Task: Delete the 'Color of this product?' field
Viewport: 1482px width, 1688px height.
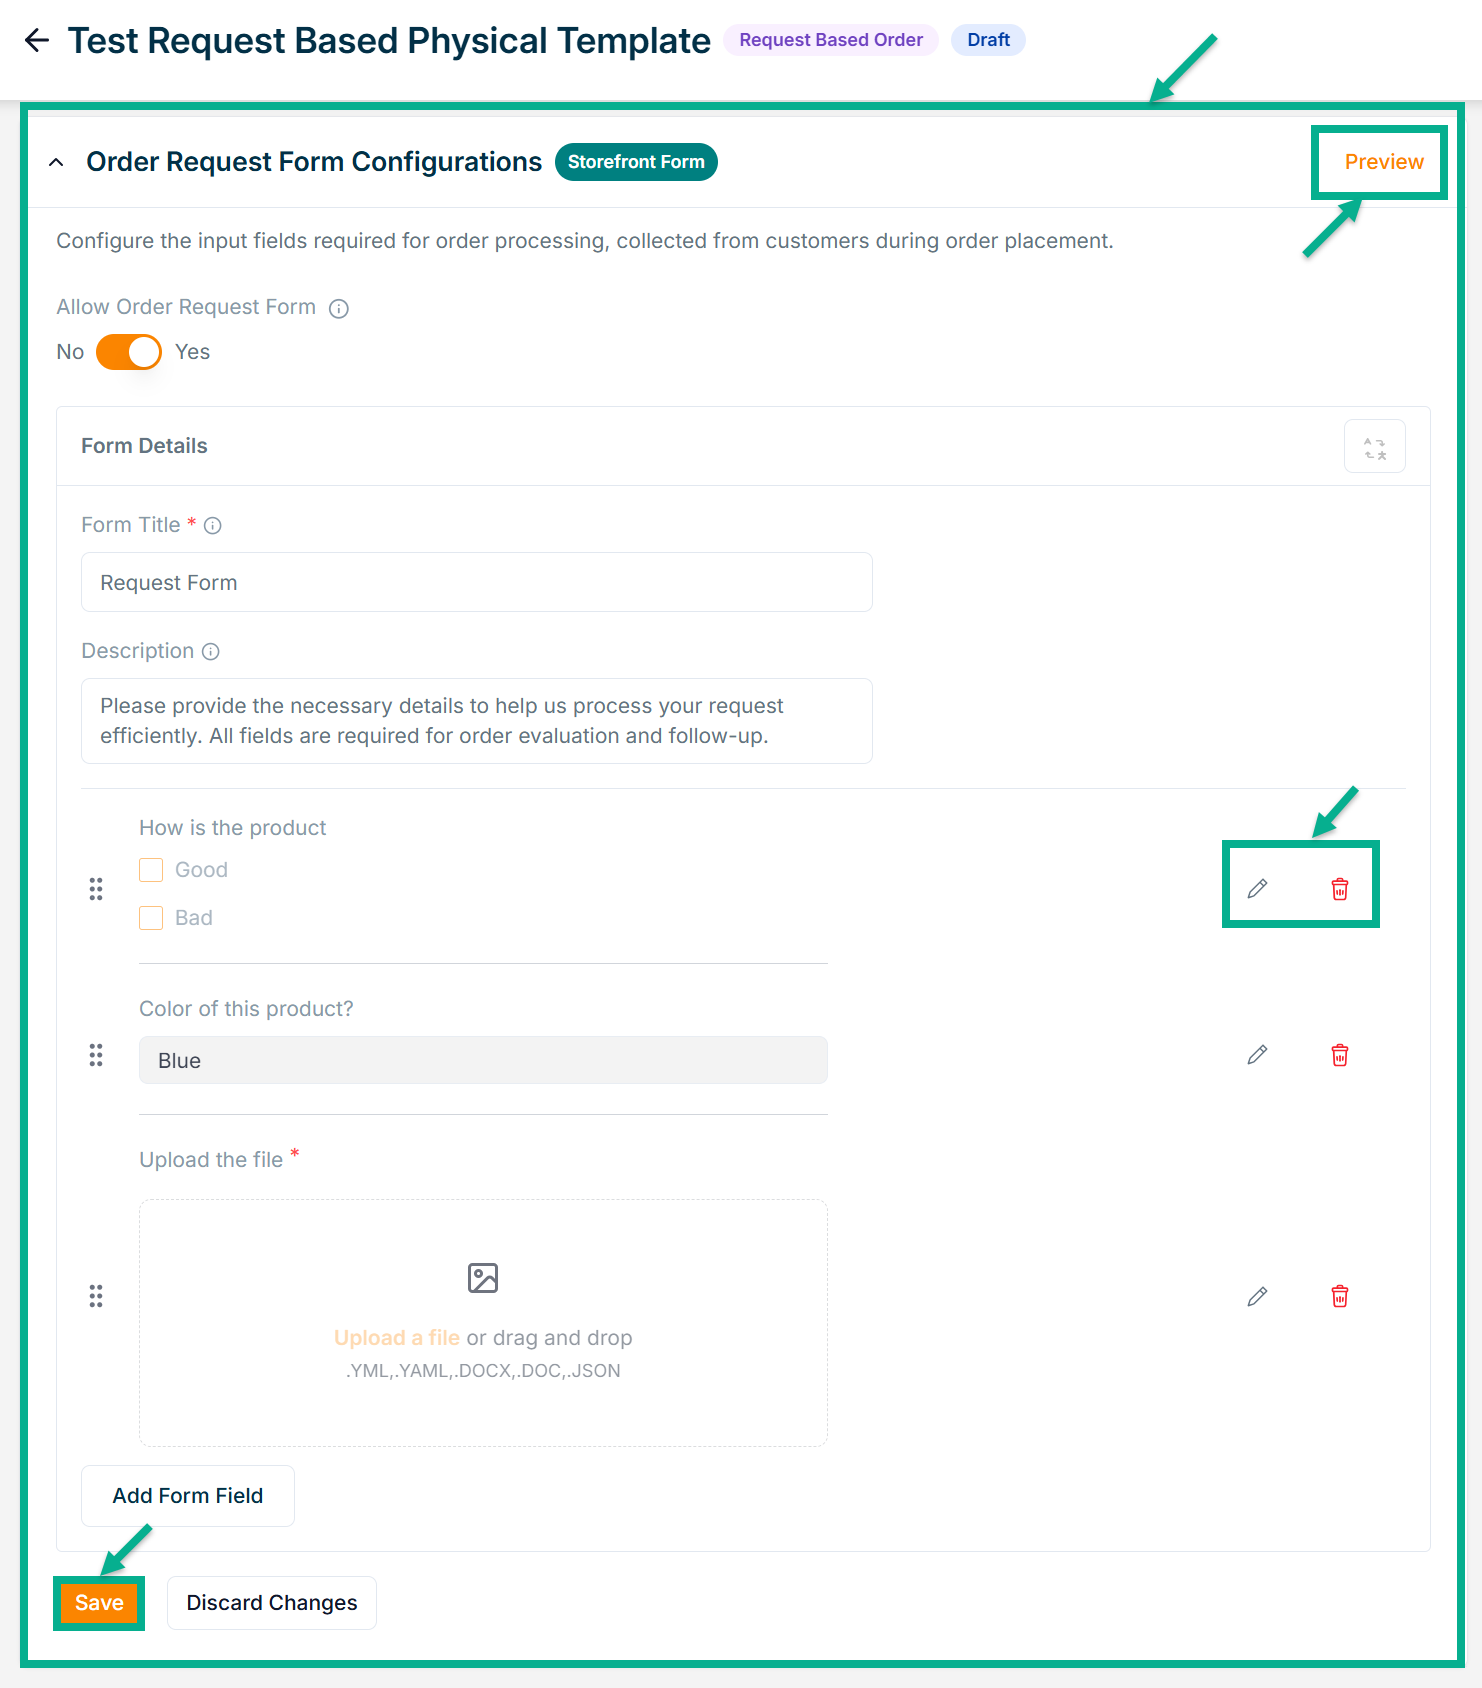Action: (1340, 1055)
